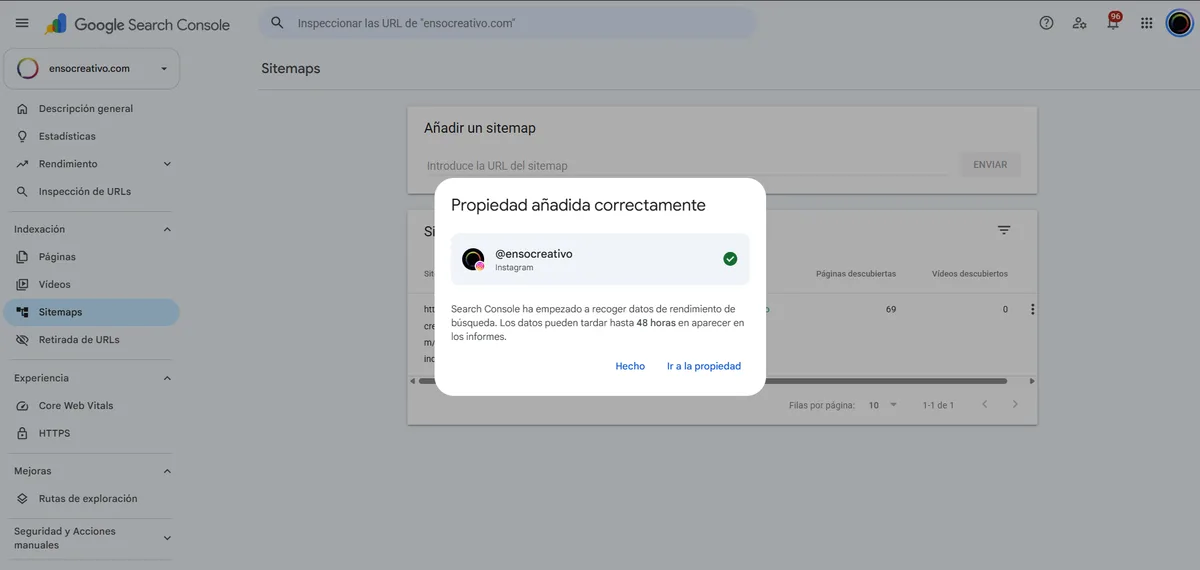Click the Vídeos descubiertos column header
This screenshot has width=1200, height=570.
tap(970, 273)
